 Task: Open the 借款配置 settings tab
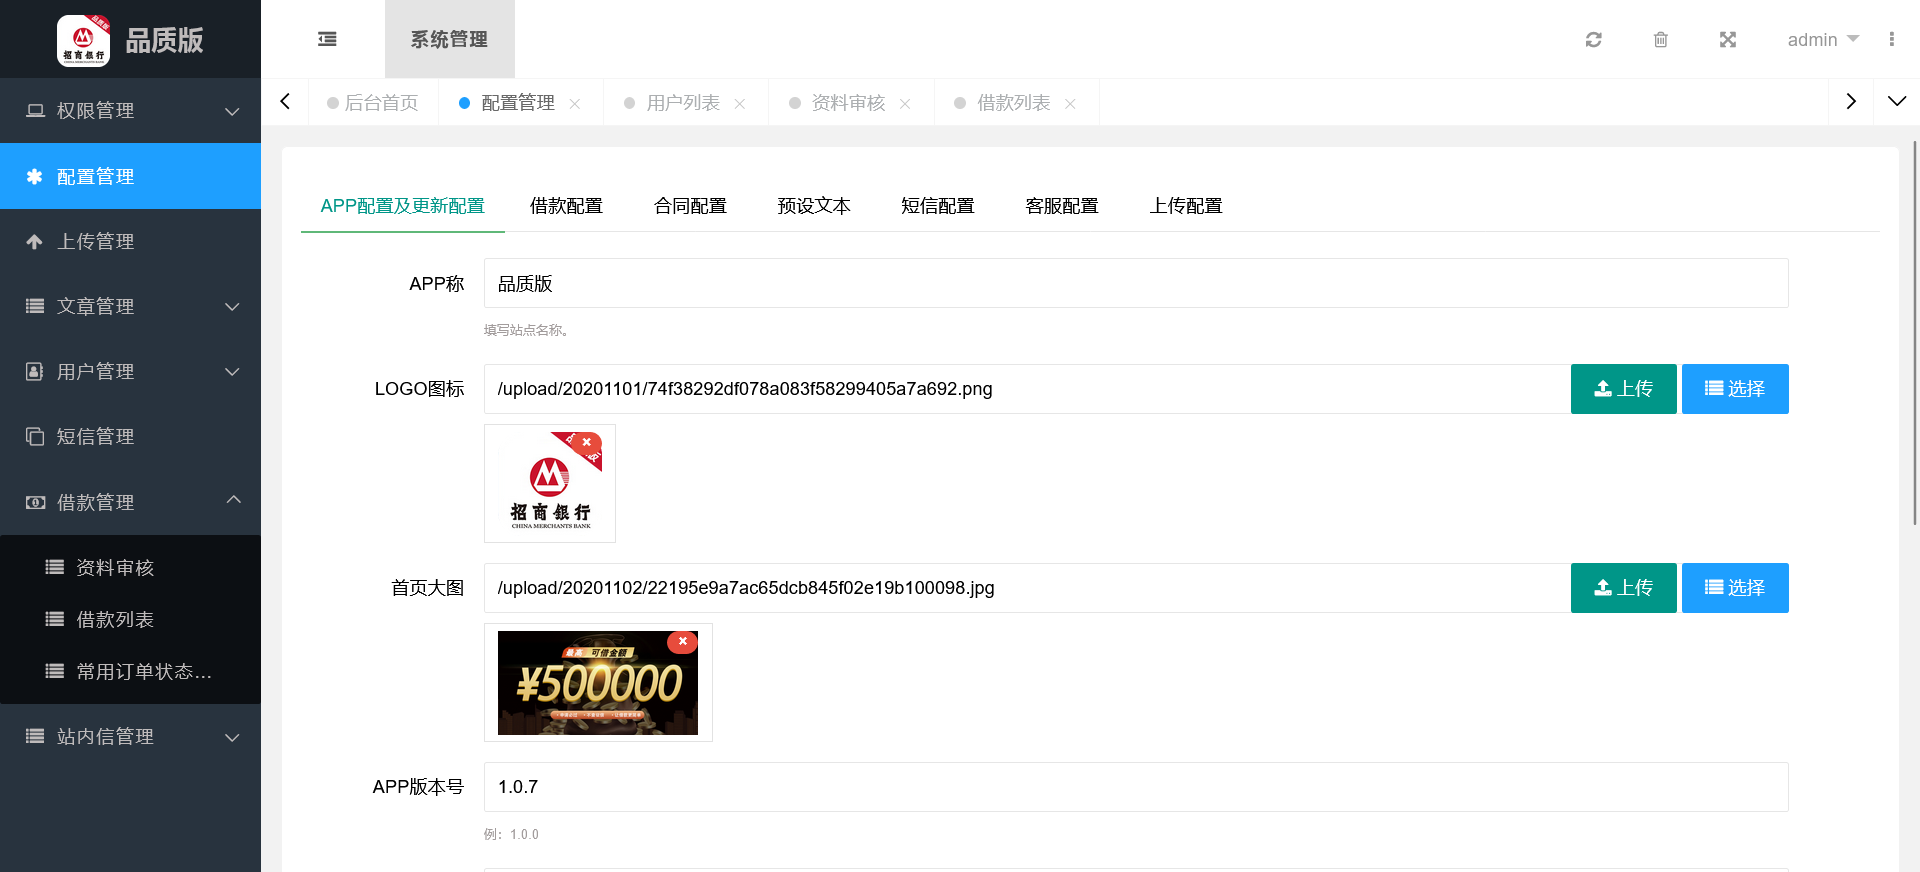pos(566,206)
